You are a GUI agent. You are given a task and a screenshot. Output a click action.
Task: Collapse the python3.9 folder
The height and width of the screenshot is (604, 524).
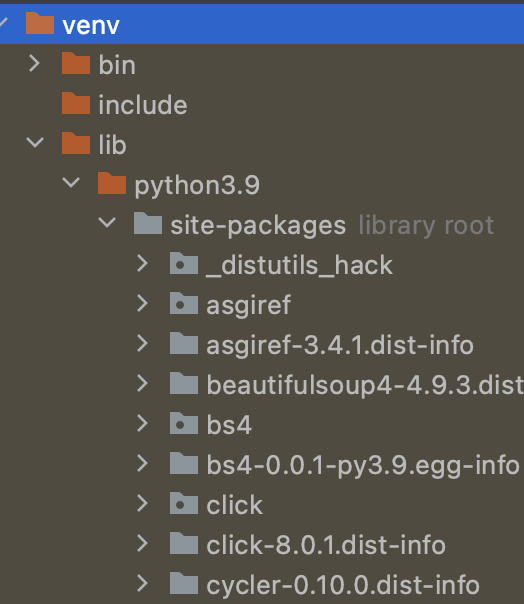(71, 183)
